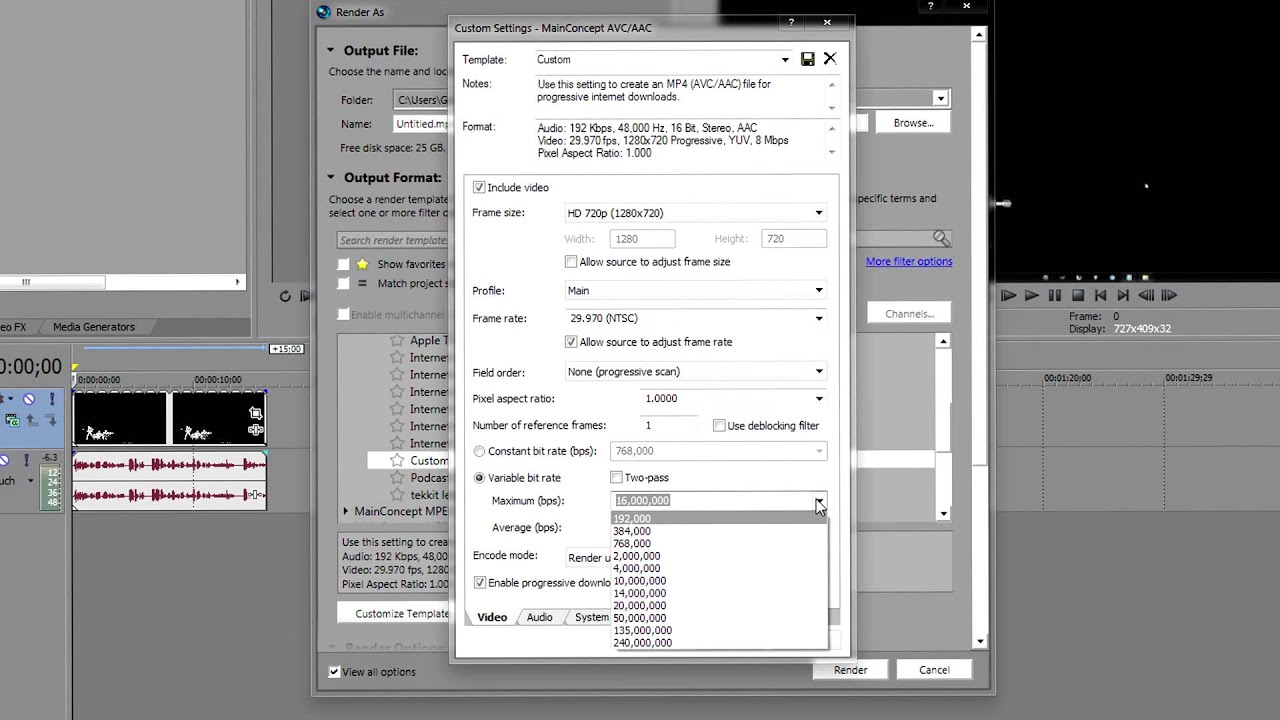Select Constant bit rate radio button

point(479,451)
